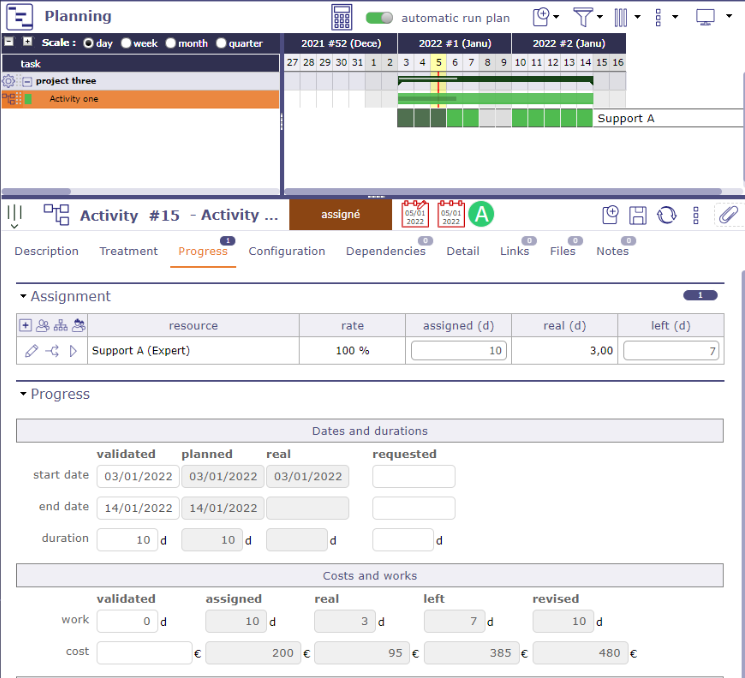
Task: Toggle the automatic run plan switch
Action: pyautogui.click(x=379, y=18)
